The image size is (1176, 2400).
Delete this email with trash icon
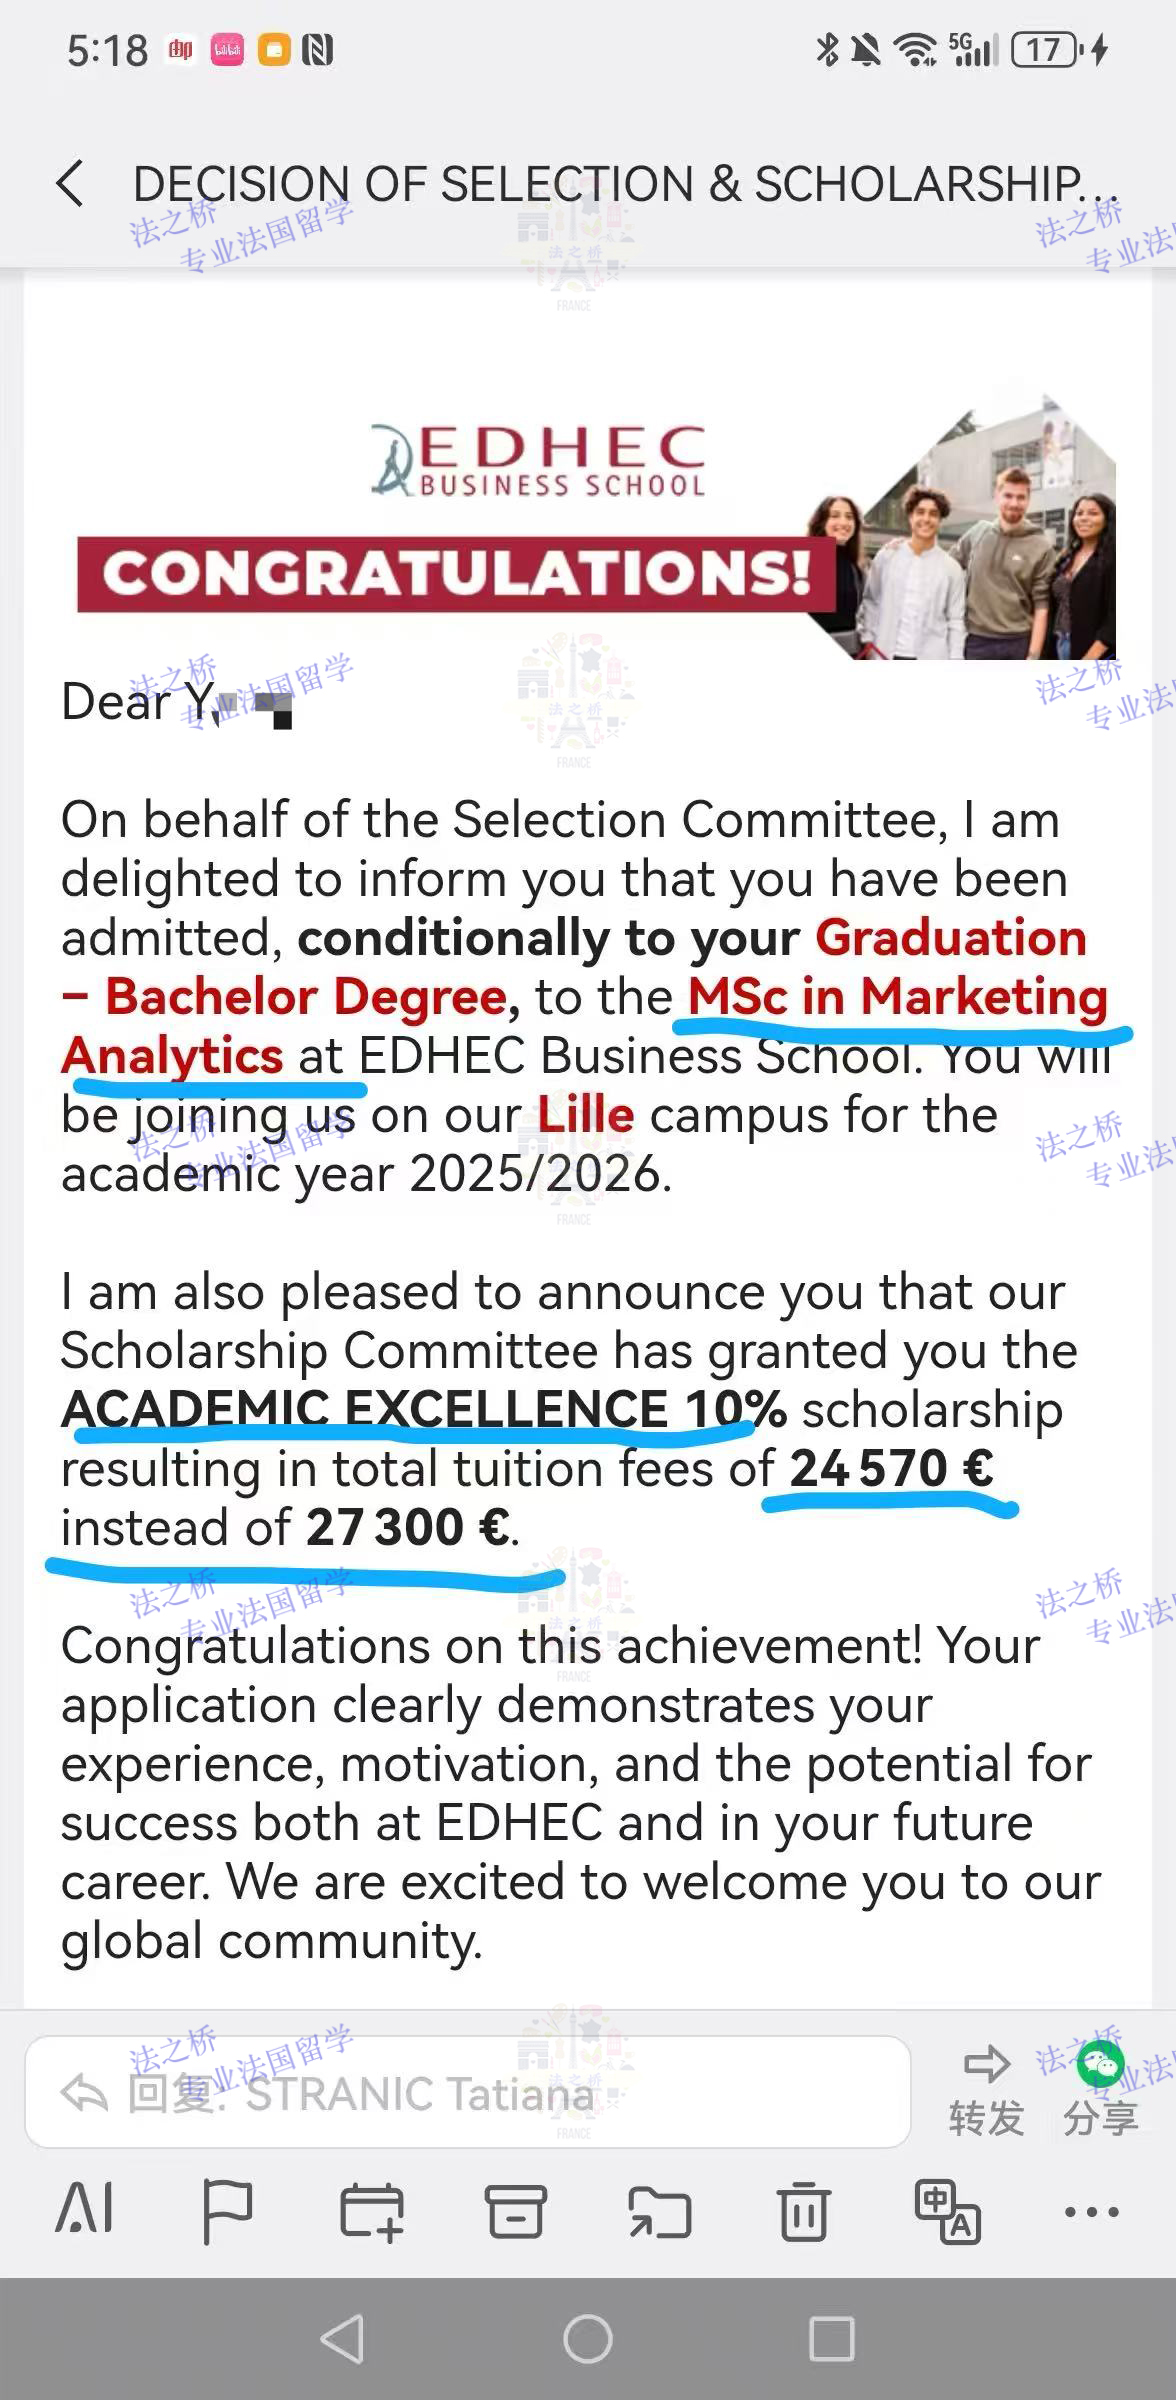pyautogui.click(x=803, y=2212)
